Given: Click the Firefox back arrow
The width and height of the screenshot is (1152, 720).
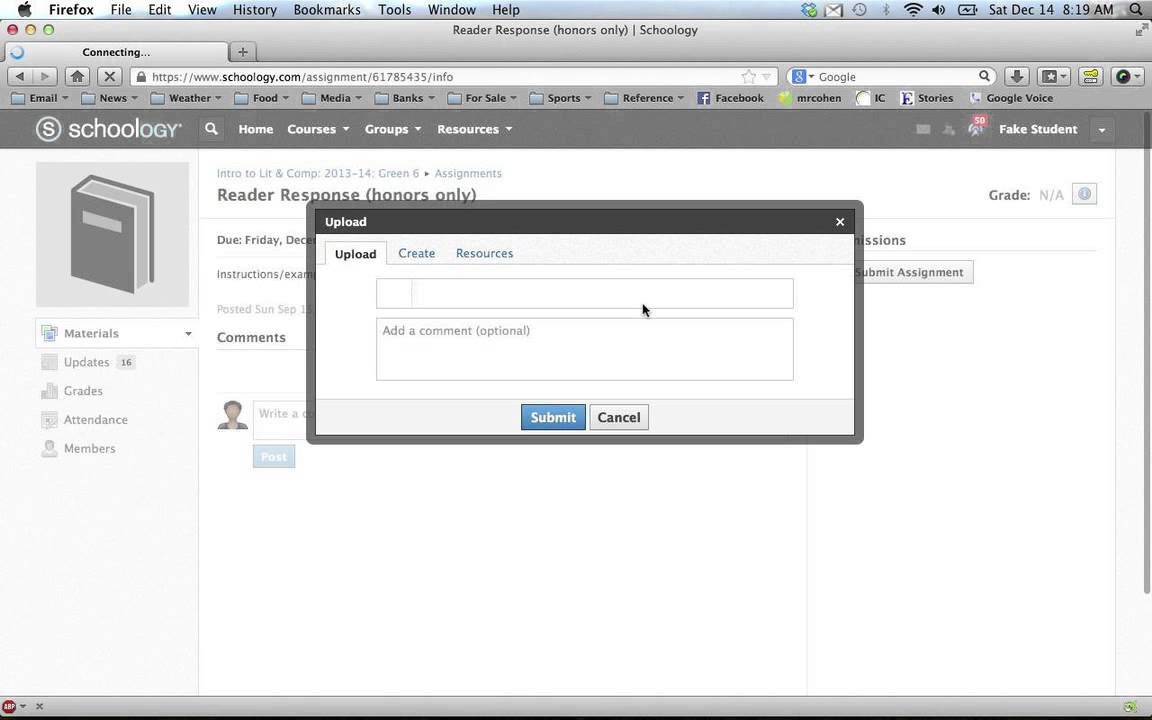Looking at the screenshot, I should 20,76.
